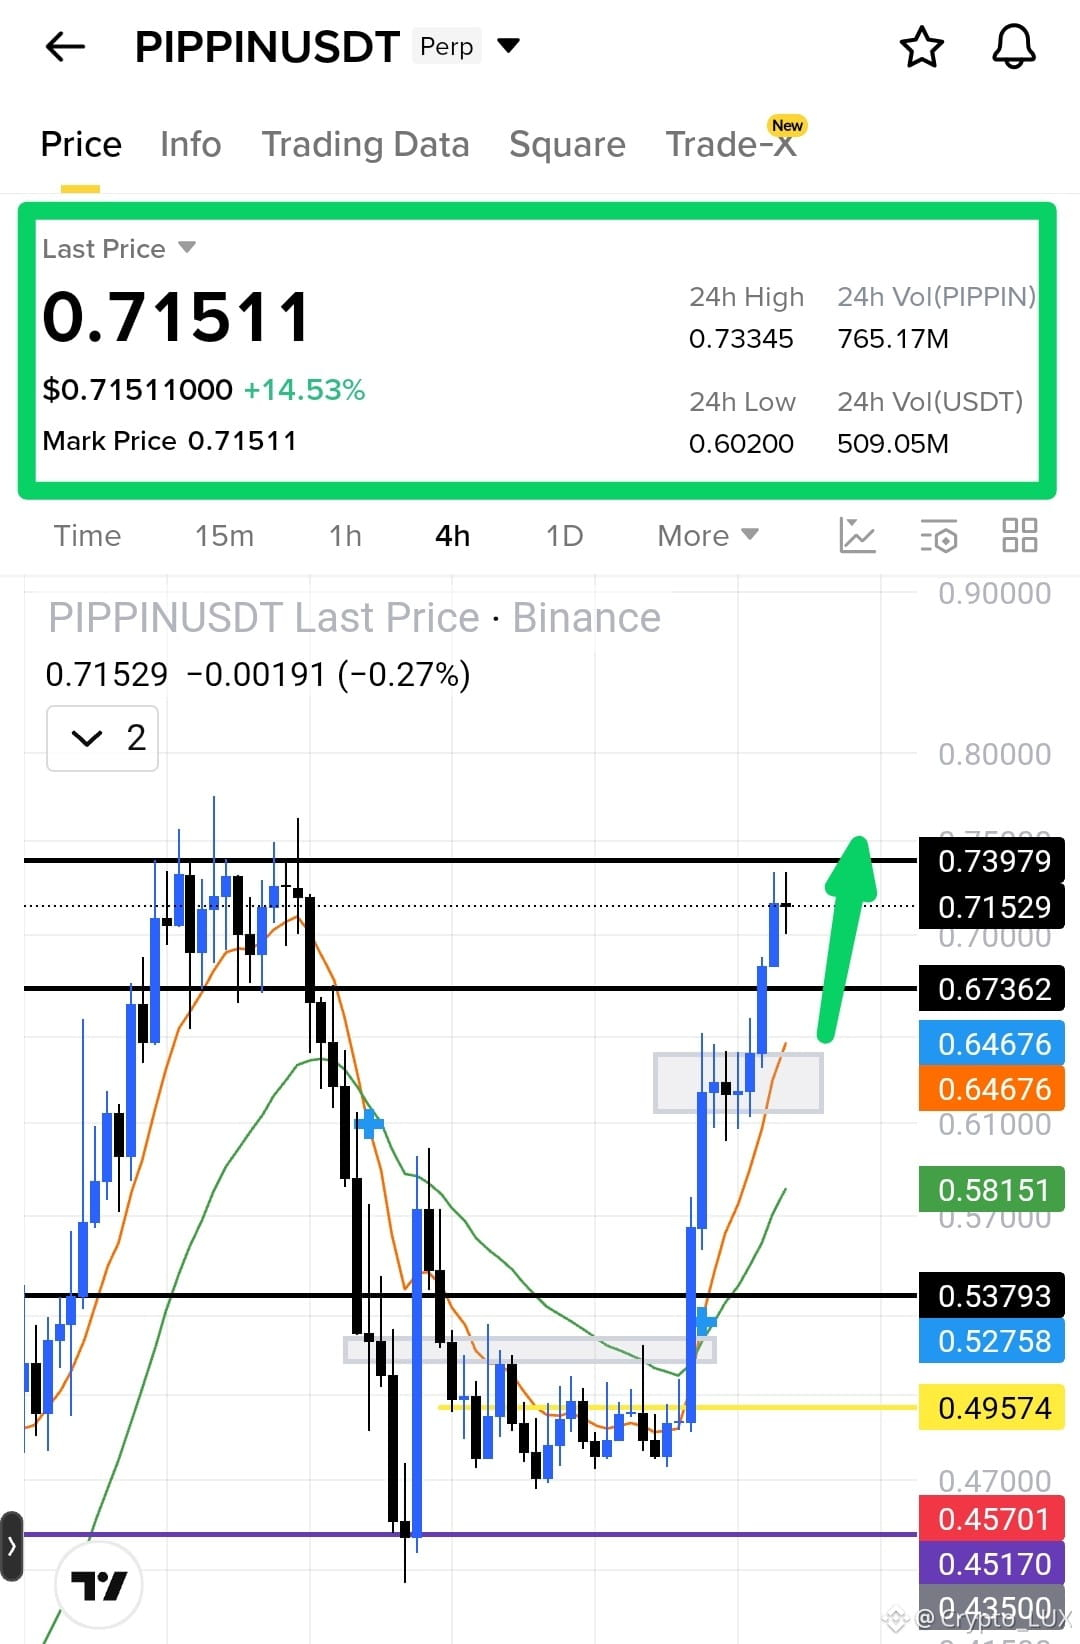
Task: Click the 0.53793 price line label
Action: click(x=992, y=1296)
